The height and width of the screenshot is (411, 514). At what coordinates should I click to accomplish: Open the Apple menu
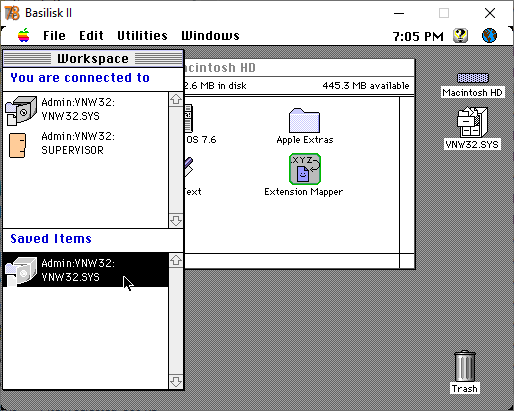24,35
